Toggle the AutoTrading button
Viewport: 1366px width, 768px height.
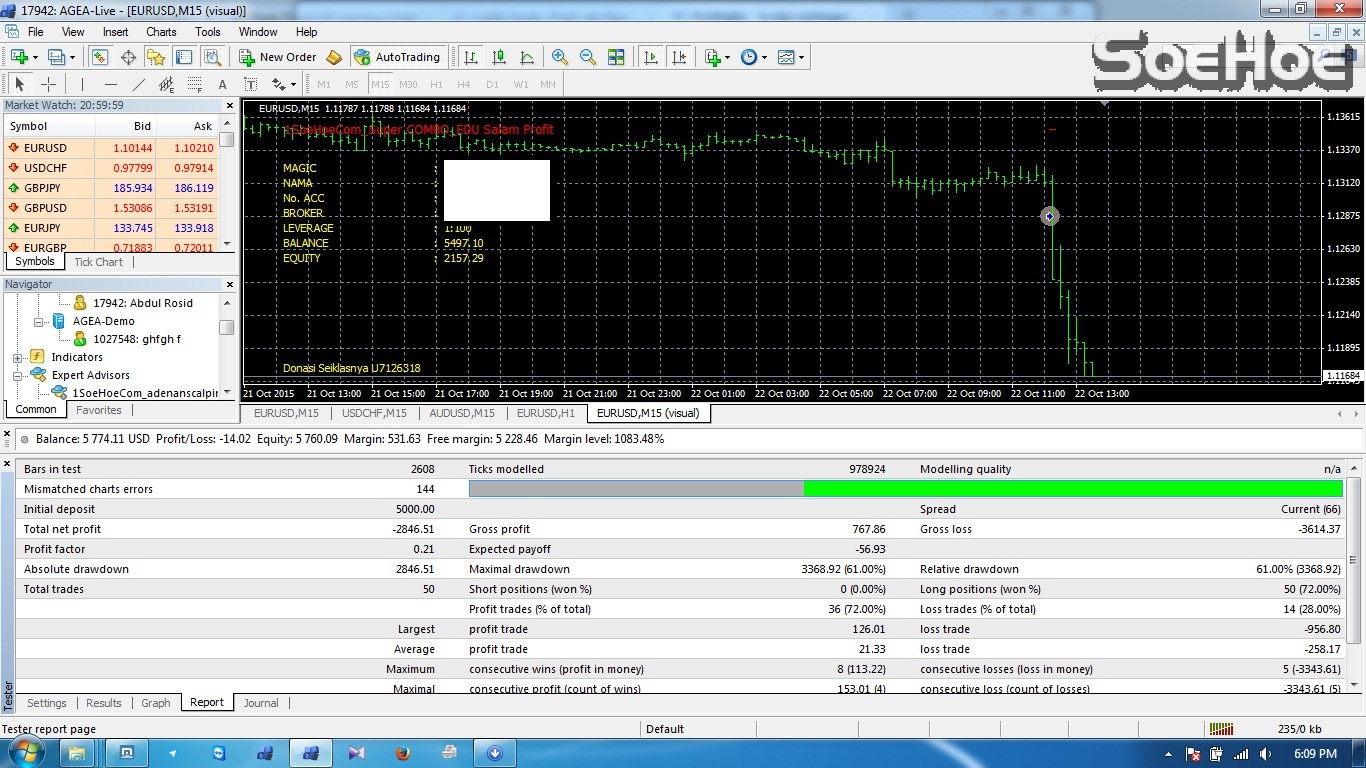[x=396, y=57]
